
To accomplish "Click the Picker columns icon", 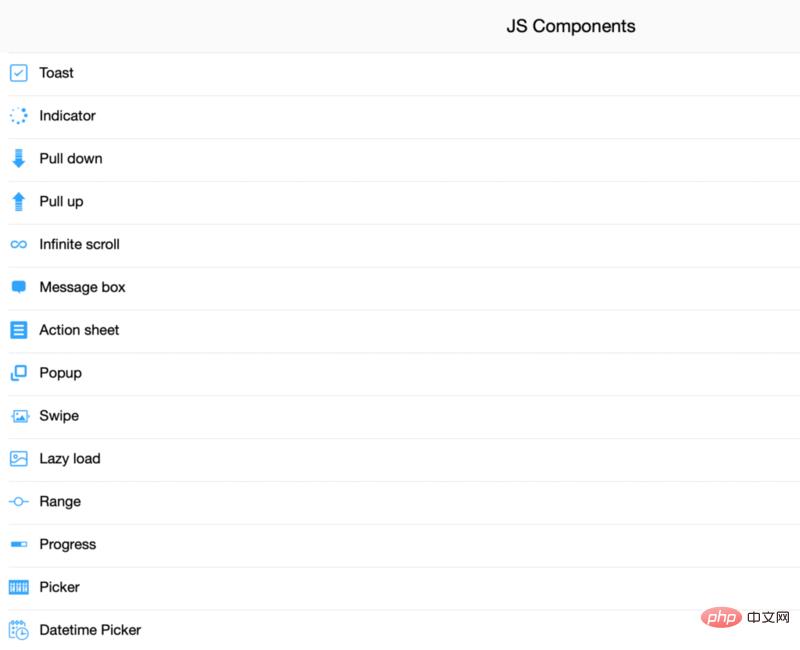I will point(18,587).
